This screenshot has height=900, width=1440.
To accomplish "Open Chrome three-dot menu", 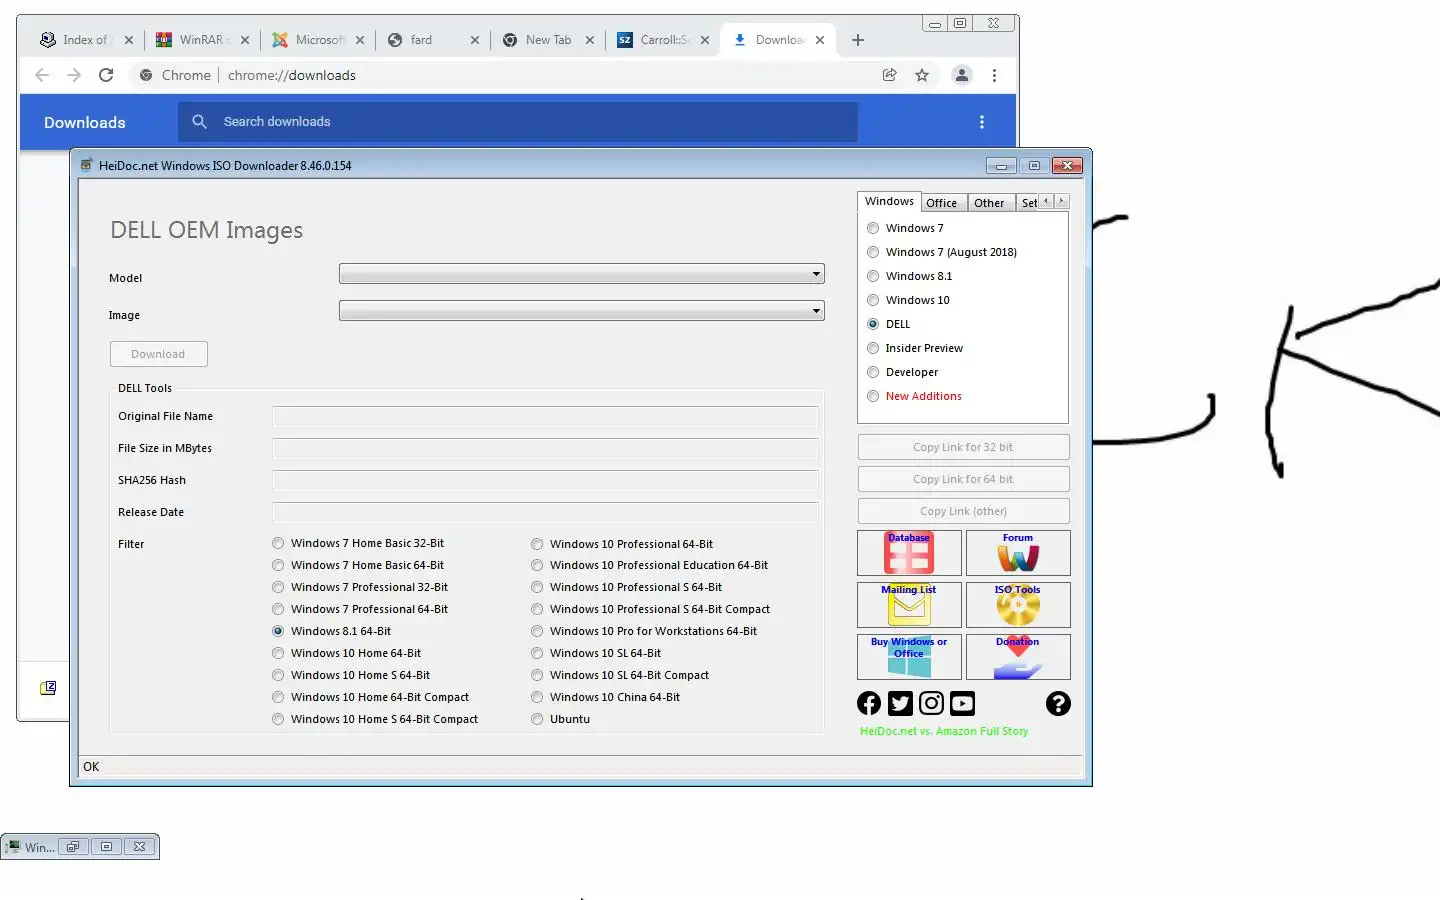I will click(x=994, y=75).
